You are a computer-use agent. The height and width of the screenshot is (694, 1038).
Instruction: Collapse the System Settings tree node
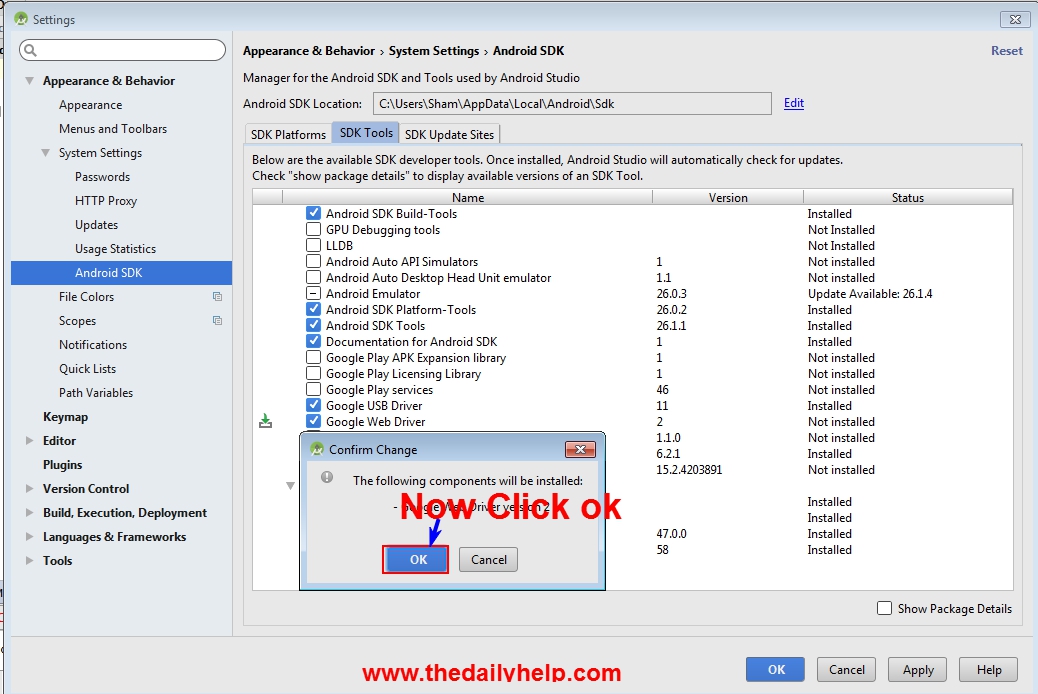tap(45, 153)
